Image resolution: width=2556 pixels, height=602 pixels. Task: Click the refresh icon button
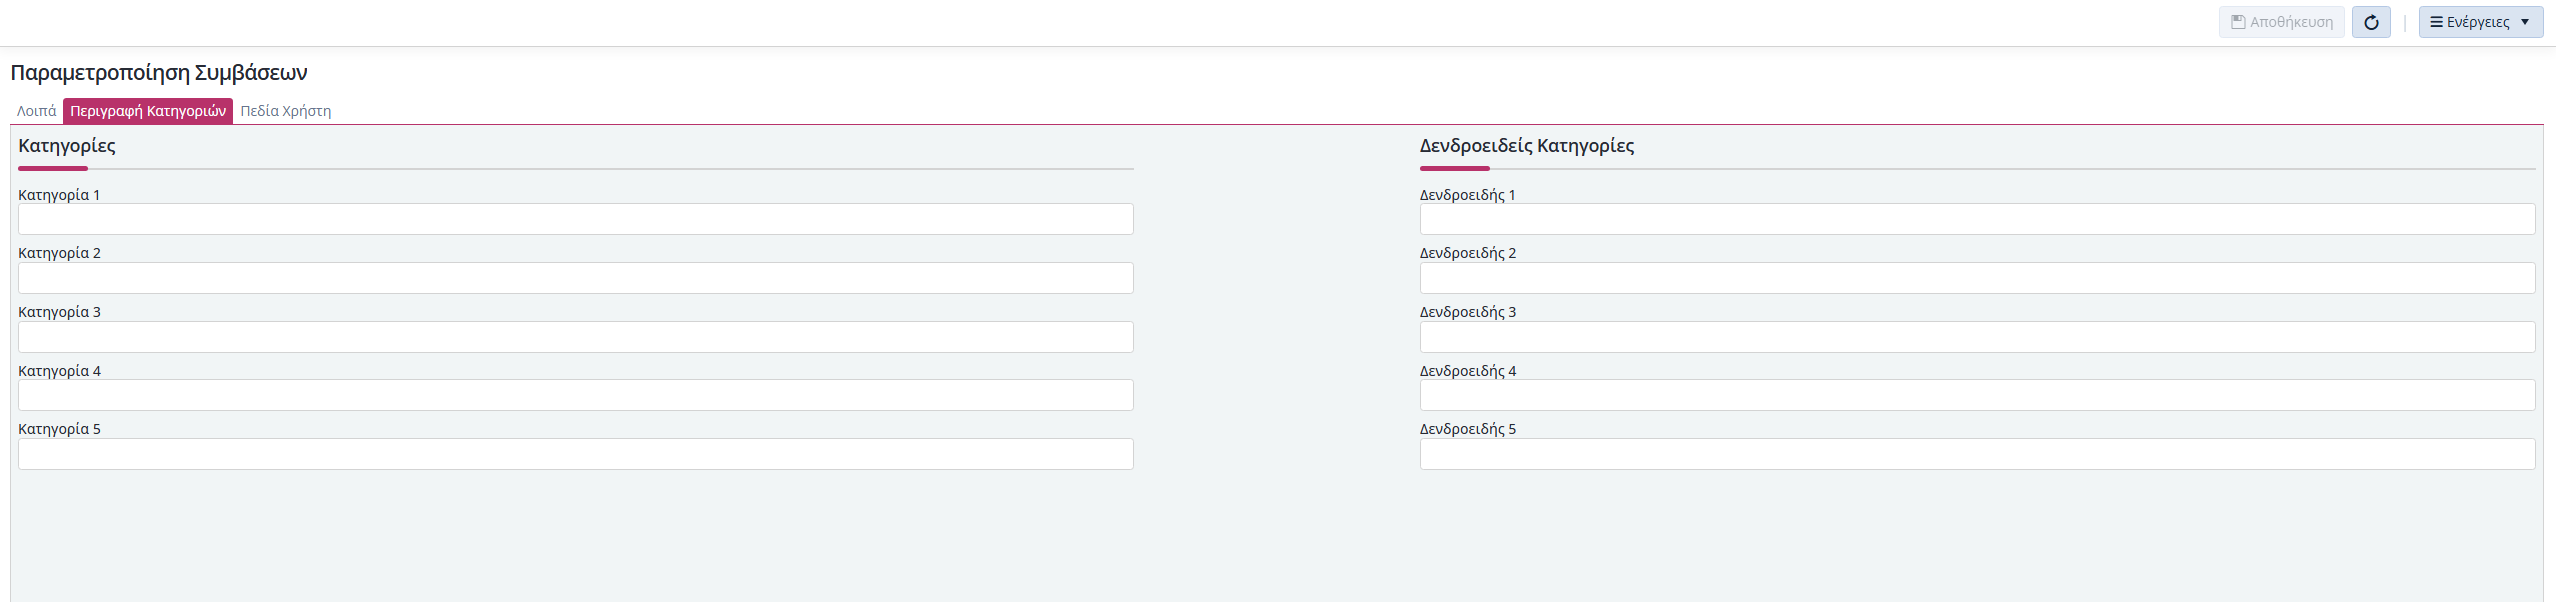pyautogui.click(x=2370, y=22)
